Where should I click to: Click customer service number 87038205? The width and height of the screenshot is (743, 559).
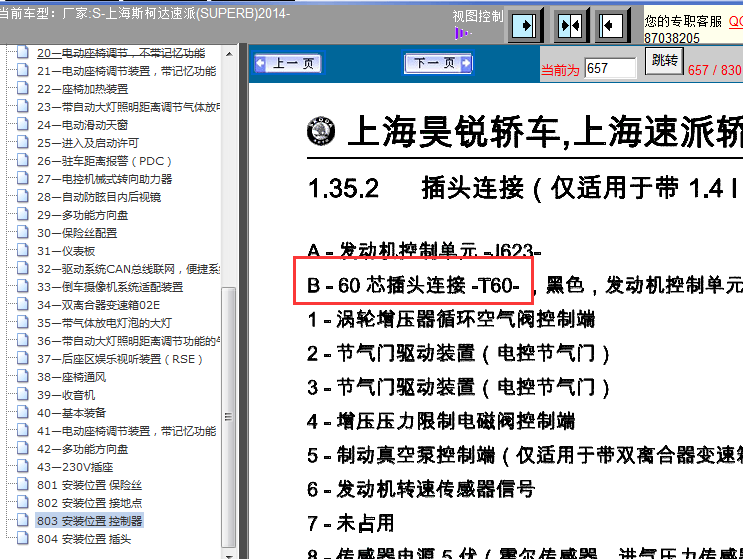[x=671, y=38]
